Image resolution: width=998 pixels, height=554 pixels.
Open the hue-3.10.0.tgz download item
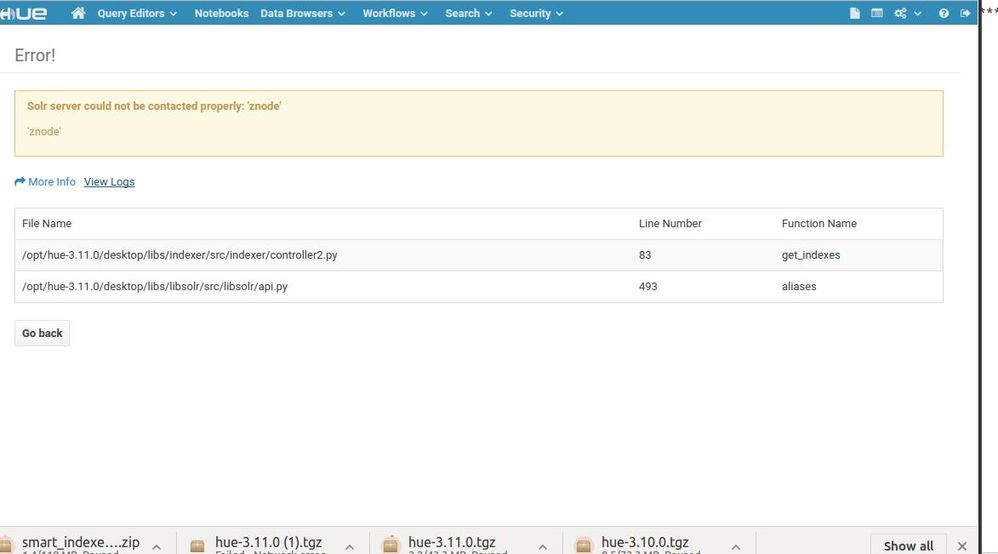[x=638, y=544]
